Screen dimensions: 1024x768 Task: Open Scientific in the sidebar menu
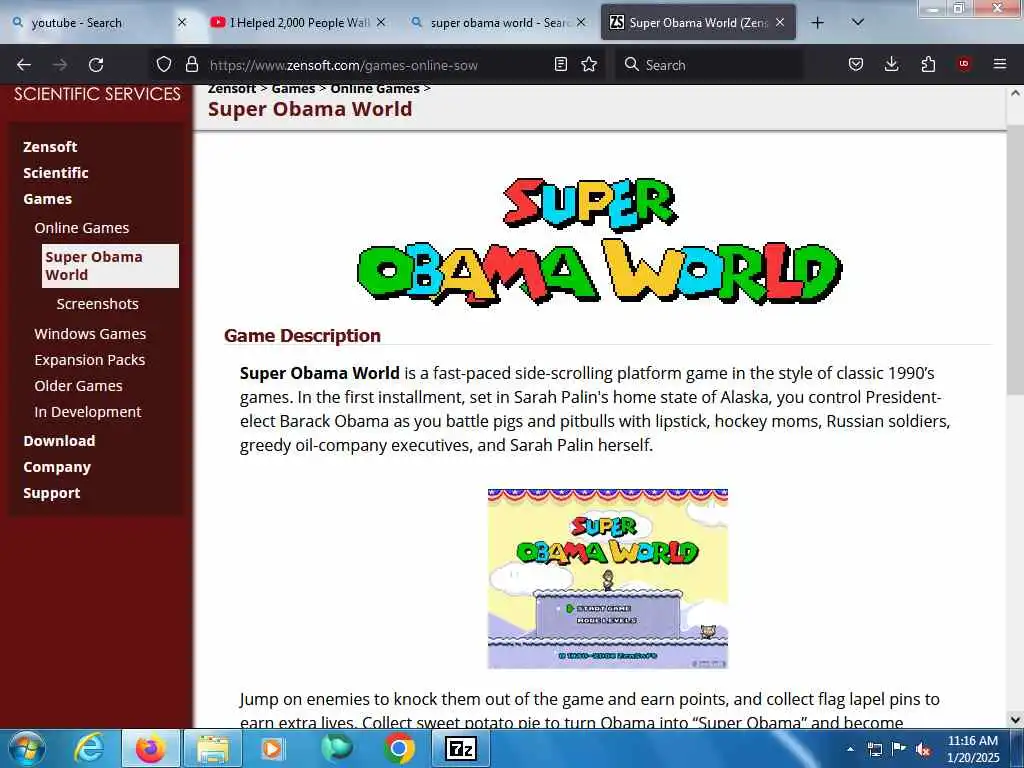click(x=56, y=173)
